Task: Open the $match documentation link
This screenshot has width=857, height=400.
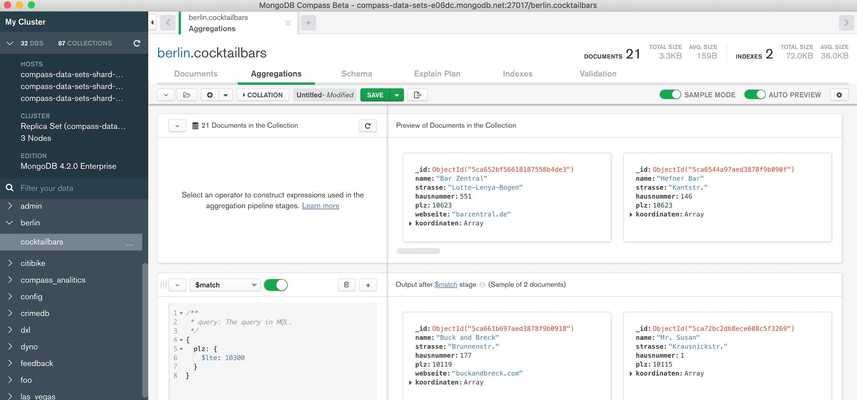Action: click(445, 285)
